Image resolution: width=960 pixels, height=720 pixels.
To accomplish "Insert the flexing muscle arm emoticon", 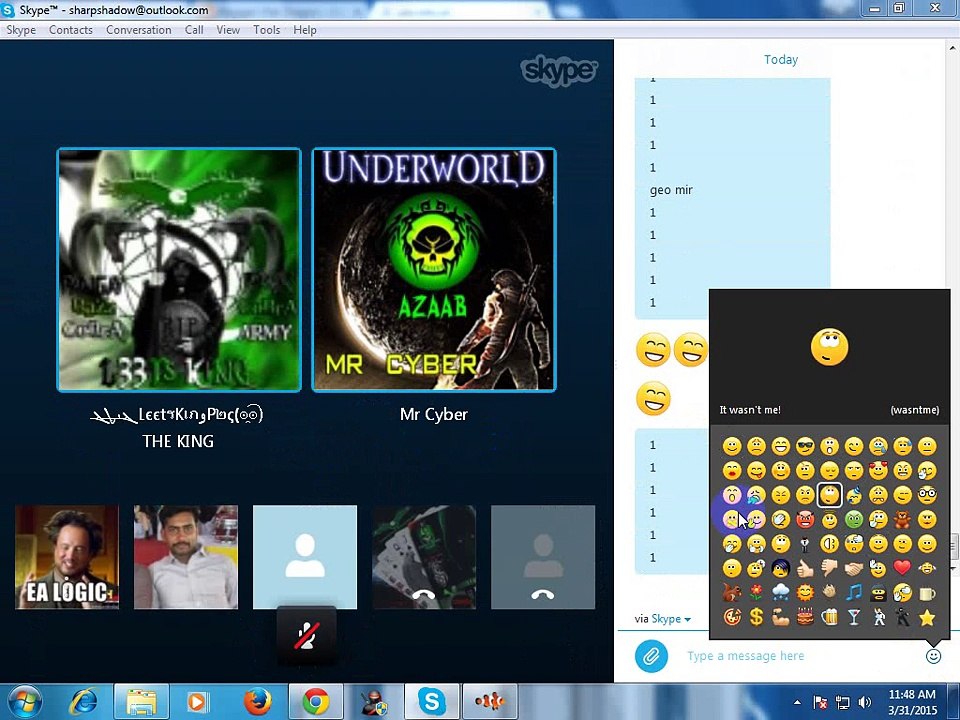I will click(x=781, y=617).
